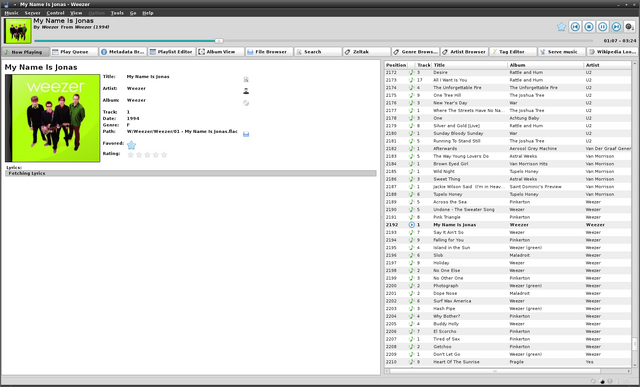This screenshot has height=387, width=640.
Task: Sort the queue by the Artist column
Action: click(608, 65)
